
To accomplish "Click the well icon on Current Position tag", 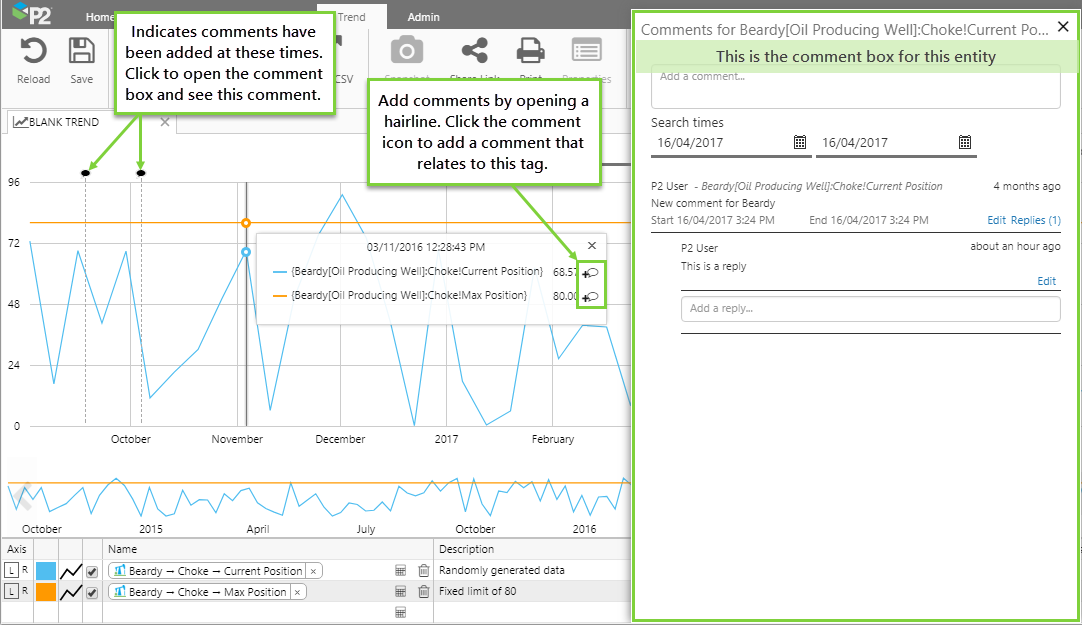I will point(120,571).
